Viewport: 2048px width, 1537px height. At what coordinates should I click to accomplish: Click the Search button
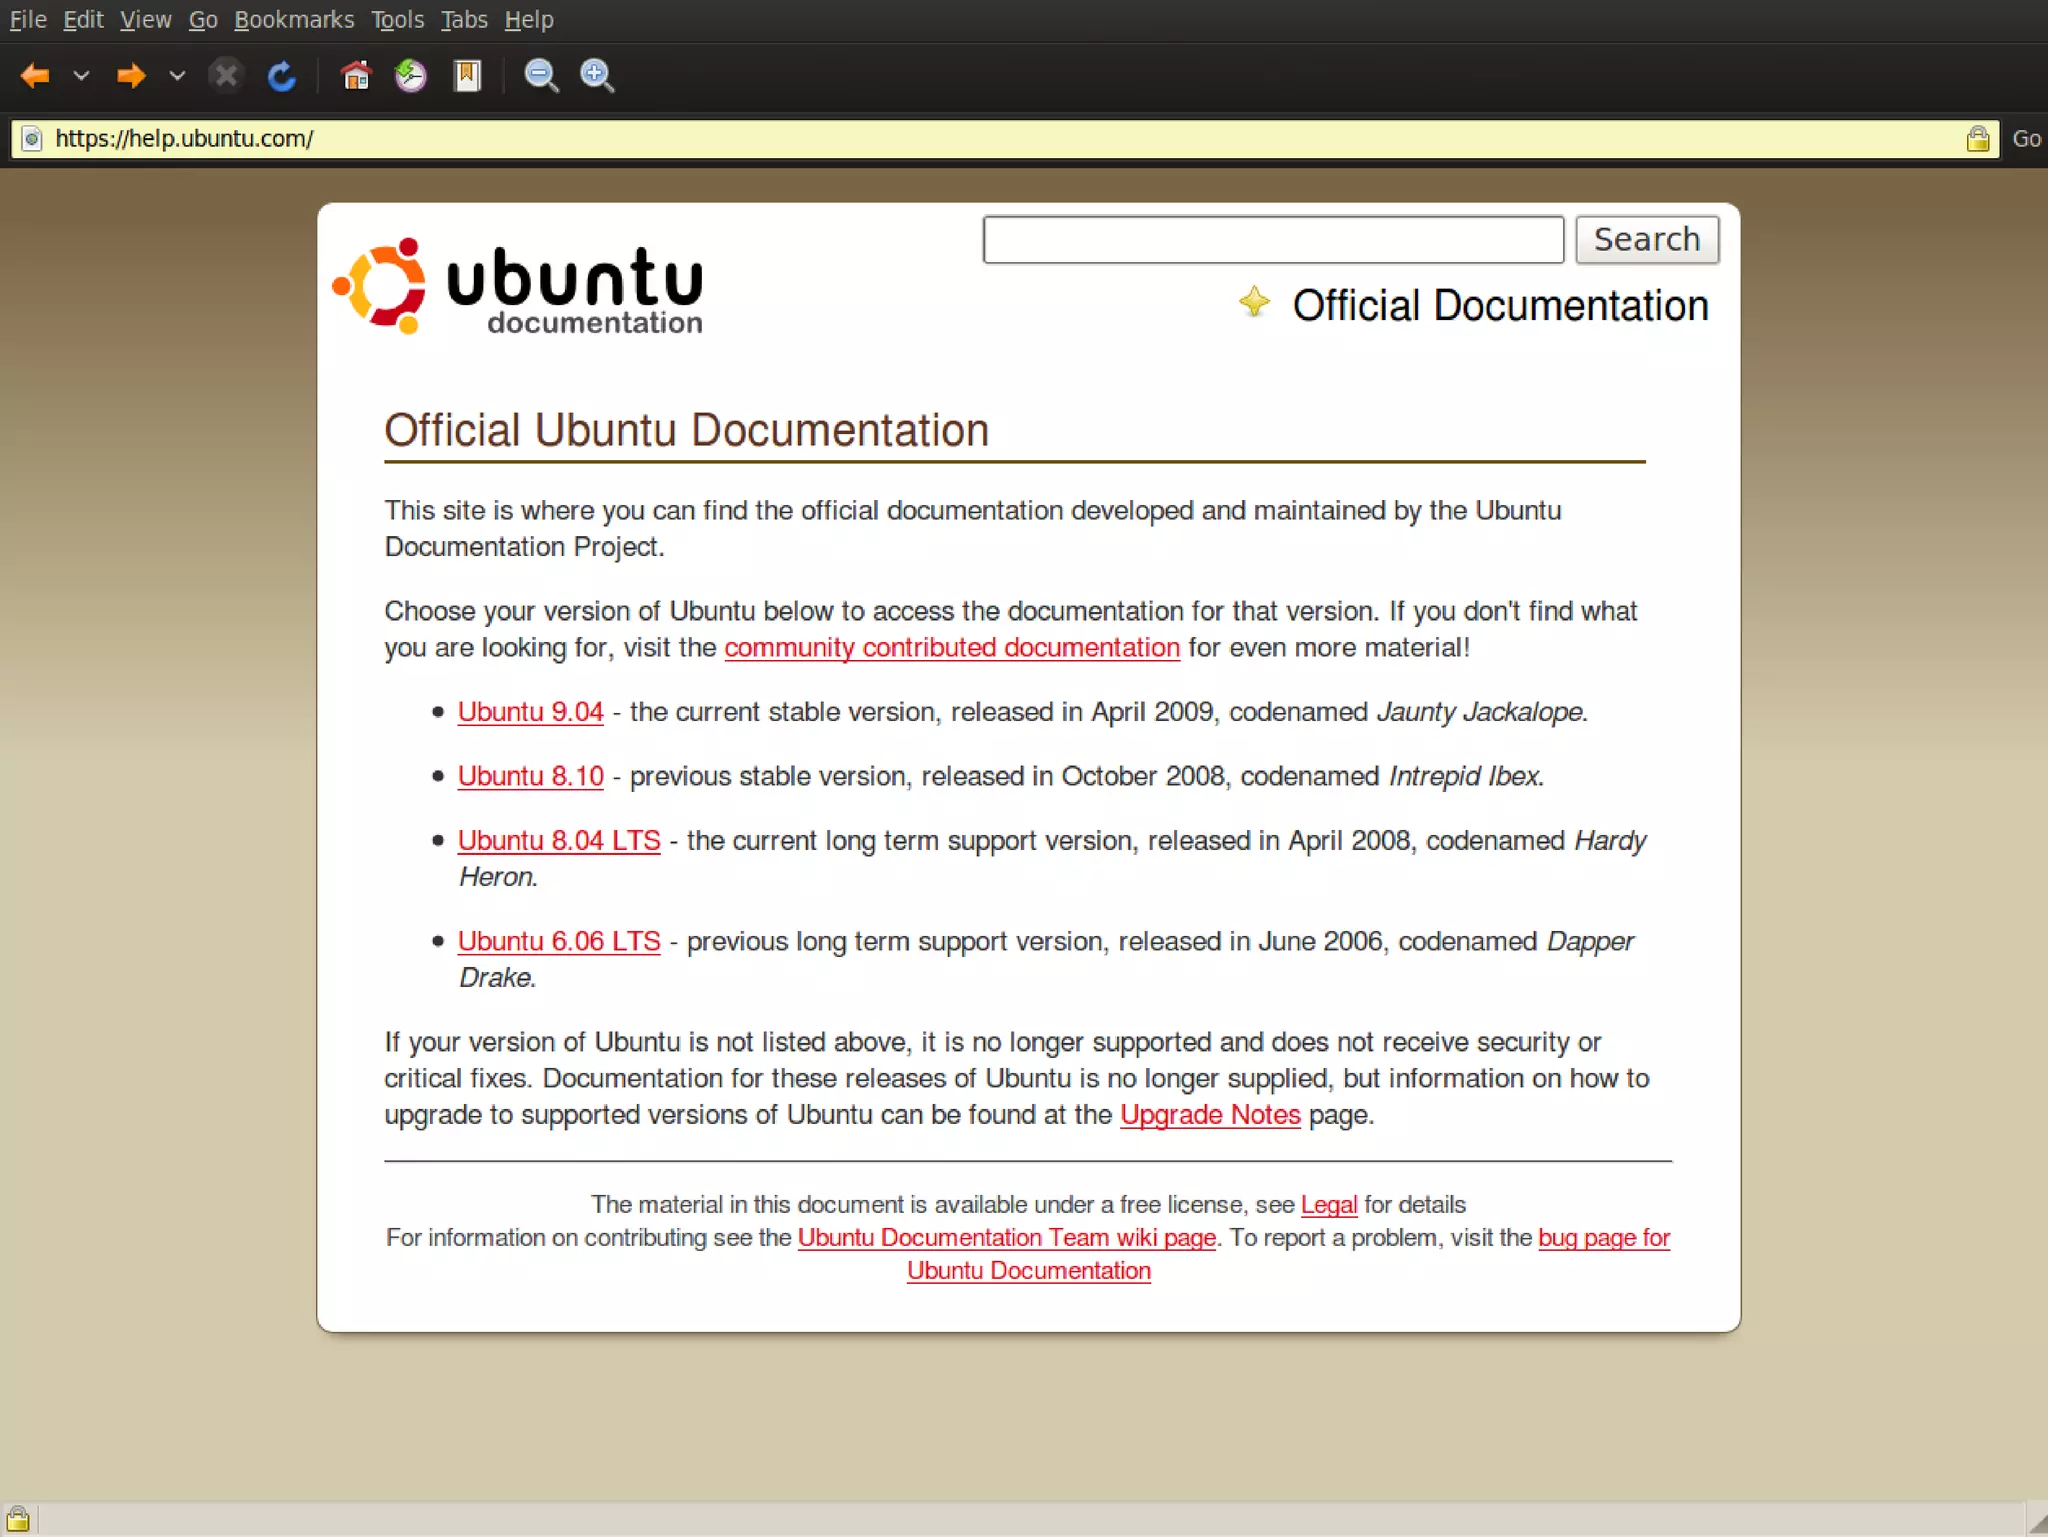coord(1646,240)
